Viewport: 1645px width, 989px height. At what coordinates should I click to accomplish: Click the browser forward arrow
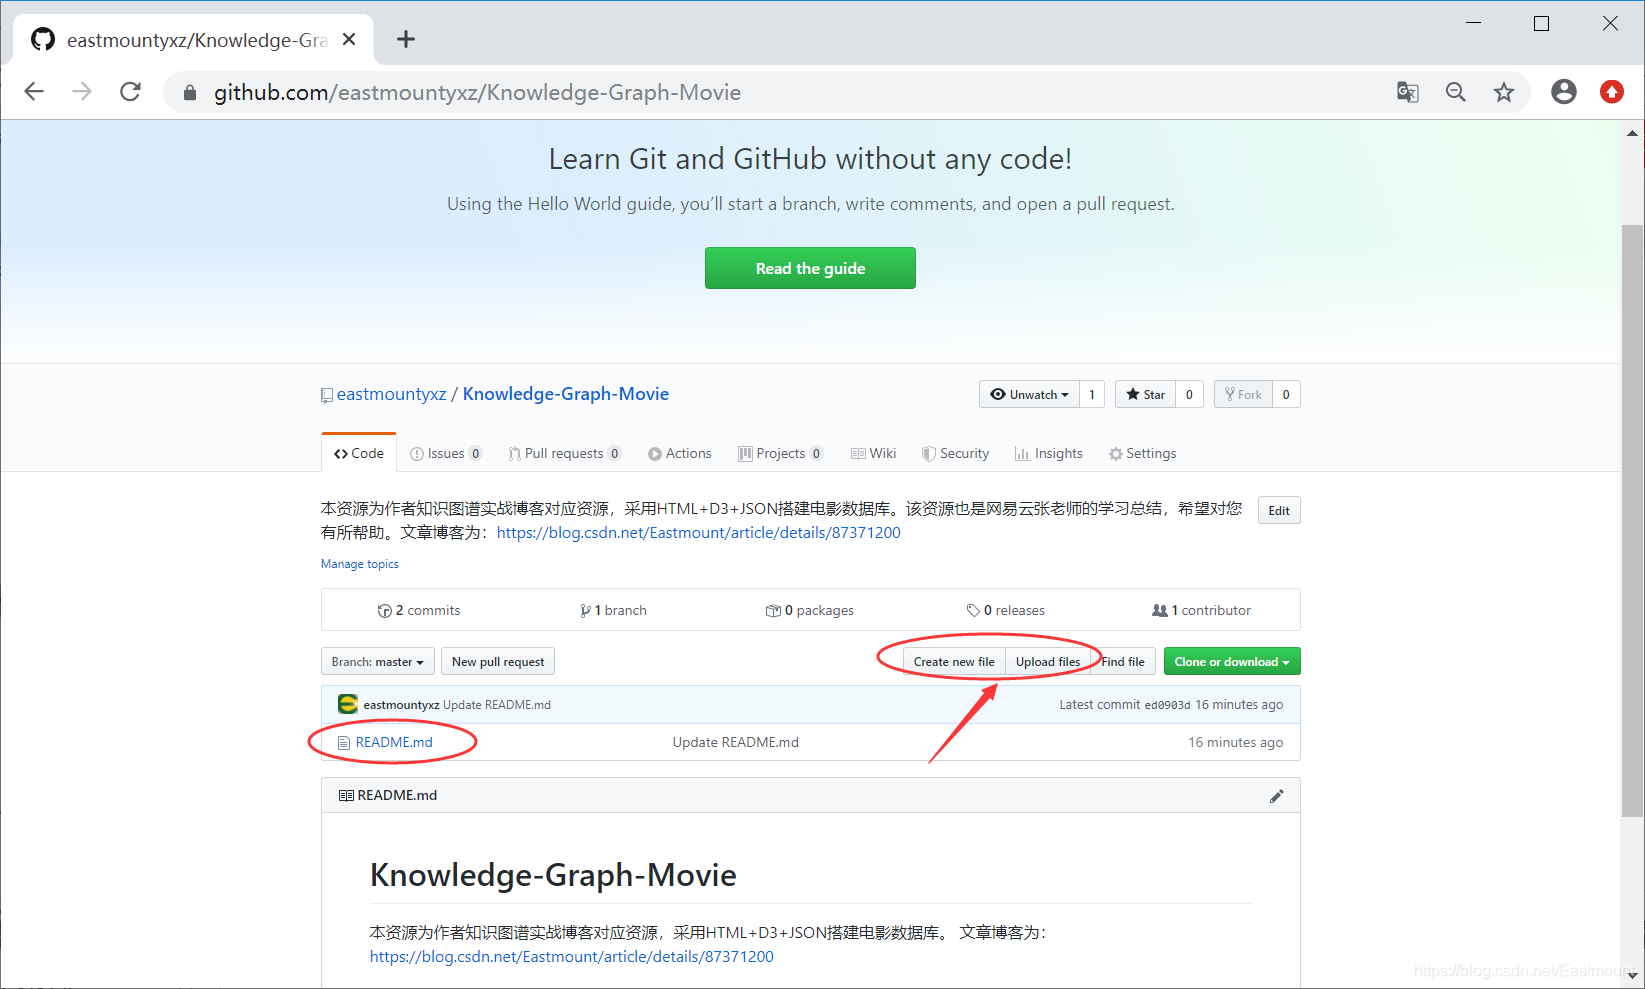pyautogui.click(x=82, y=92)
